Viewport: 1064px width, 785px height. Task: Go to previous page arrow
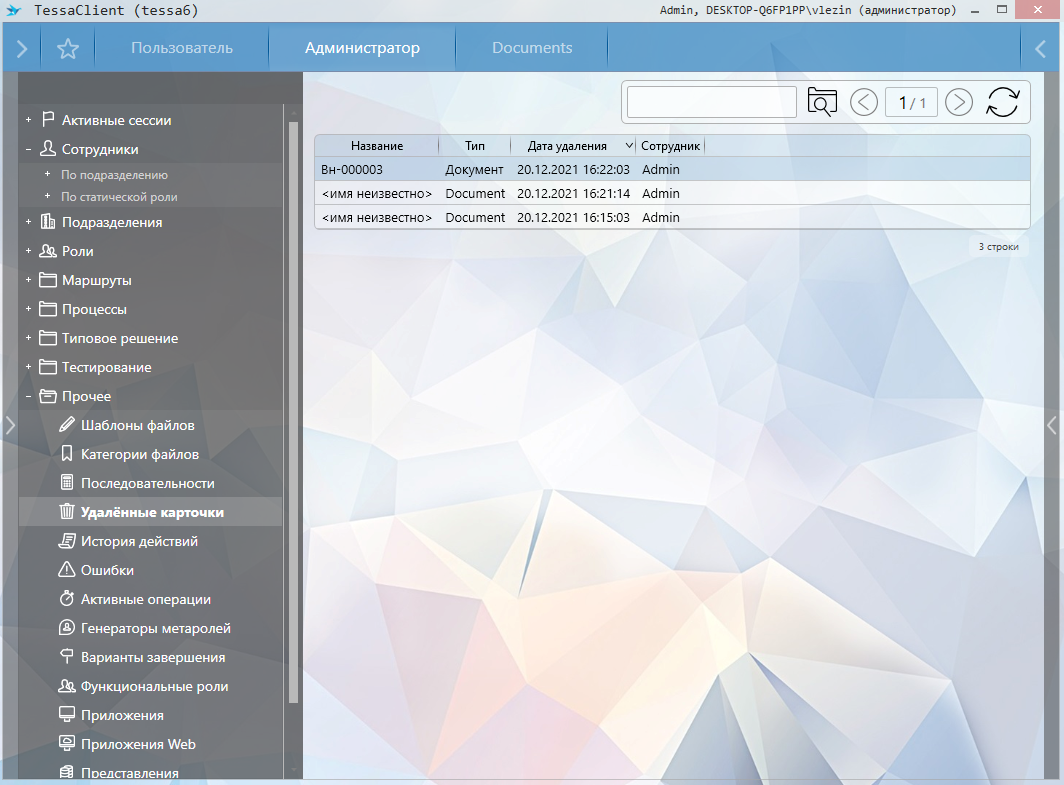pos(864,102)
